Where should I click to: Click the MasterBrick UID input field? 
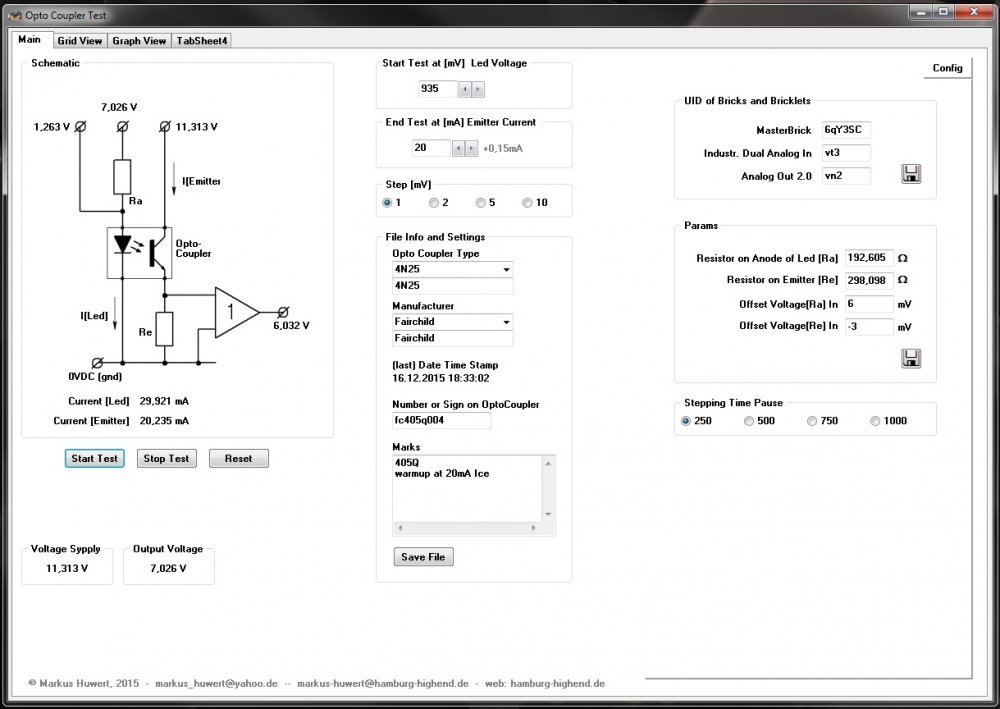pos(845,130)
